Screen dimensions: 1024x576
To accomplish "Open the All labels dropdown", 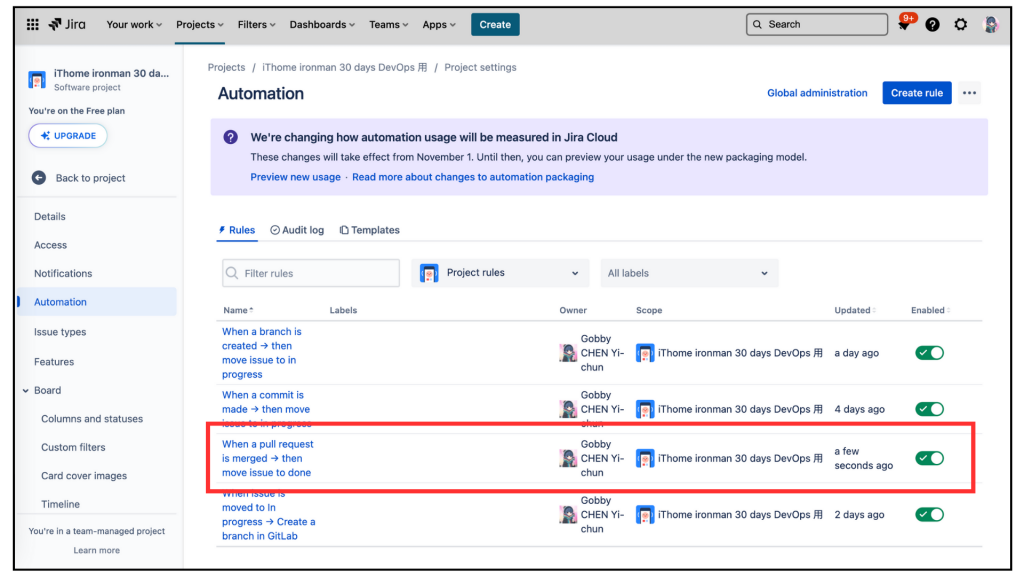I will (x=689, y=273).
